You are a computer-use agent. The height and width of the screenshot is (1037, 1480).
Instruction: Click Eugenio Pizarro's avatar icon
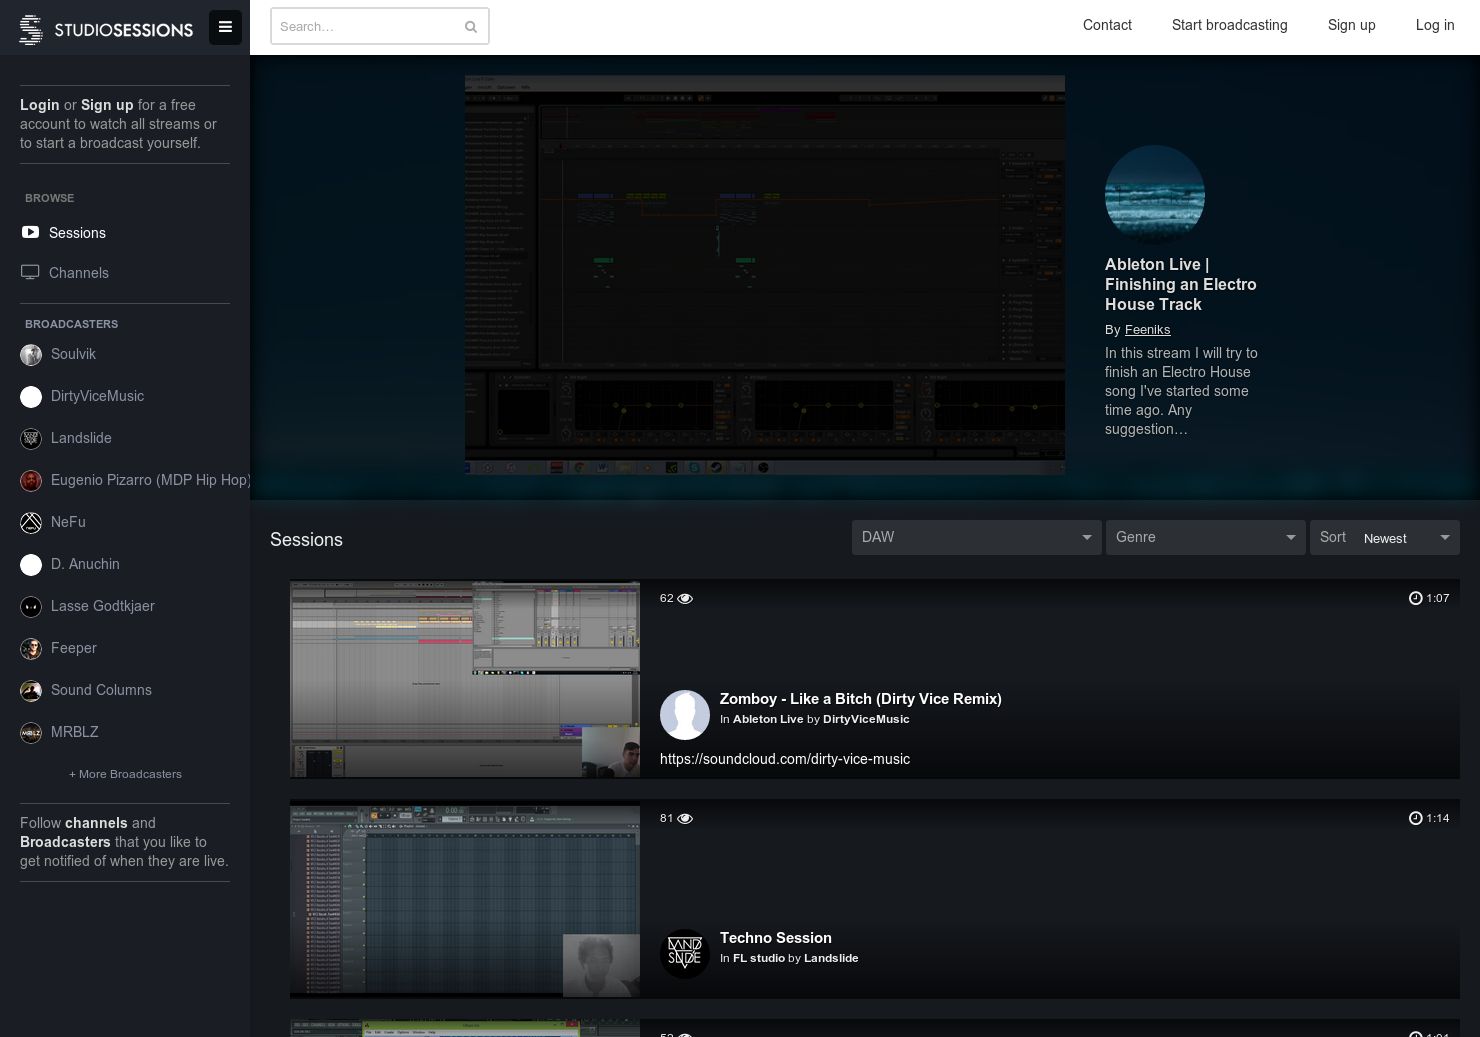31,481
